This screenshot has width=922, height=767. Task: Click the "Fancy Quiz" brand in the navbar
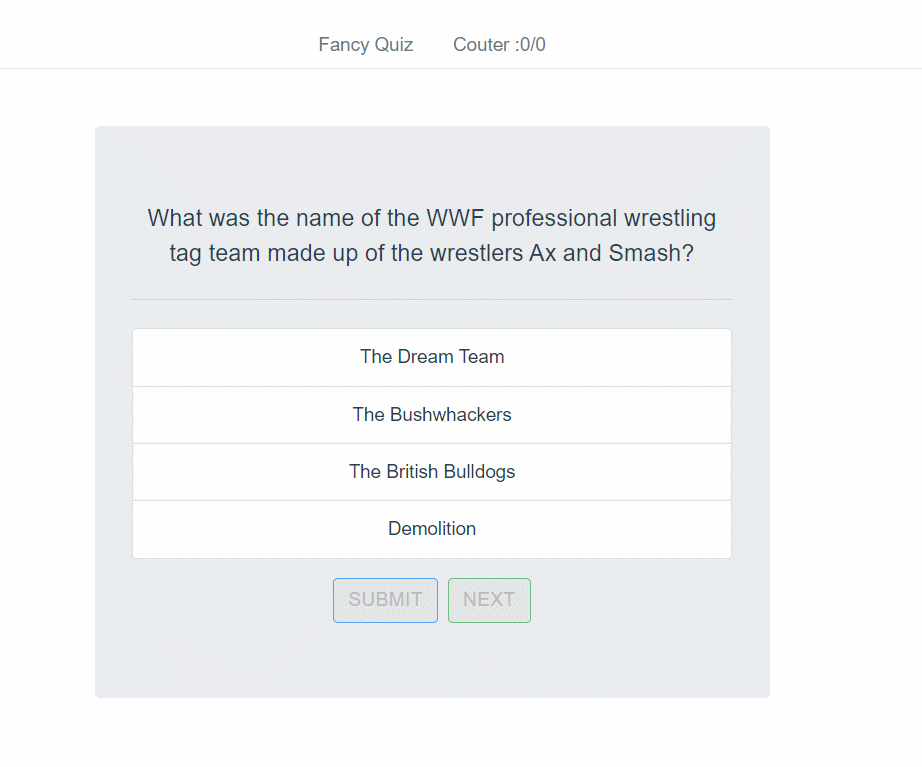[366, 45]
